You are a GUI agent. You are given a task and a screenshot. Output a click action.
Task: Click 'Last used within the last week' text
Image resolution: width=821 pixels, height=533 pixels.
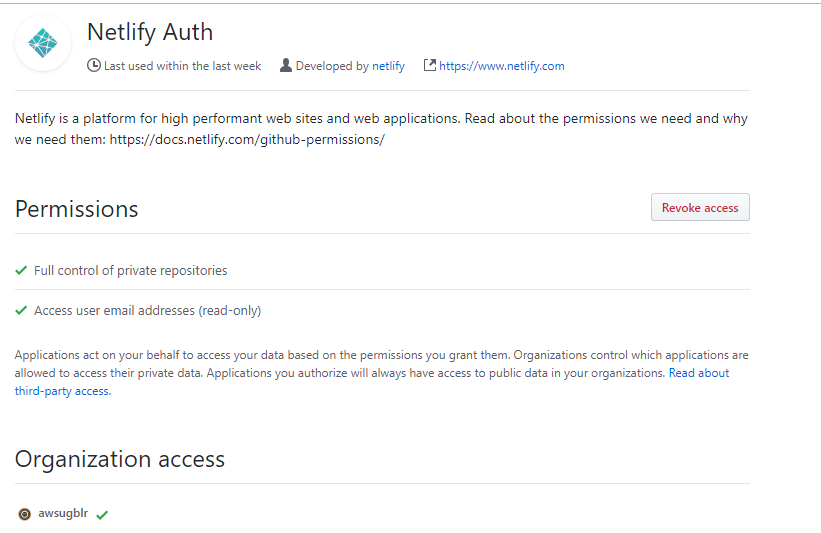click(x=182, y=66)
